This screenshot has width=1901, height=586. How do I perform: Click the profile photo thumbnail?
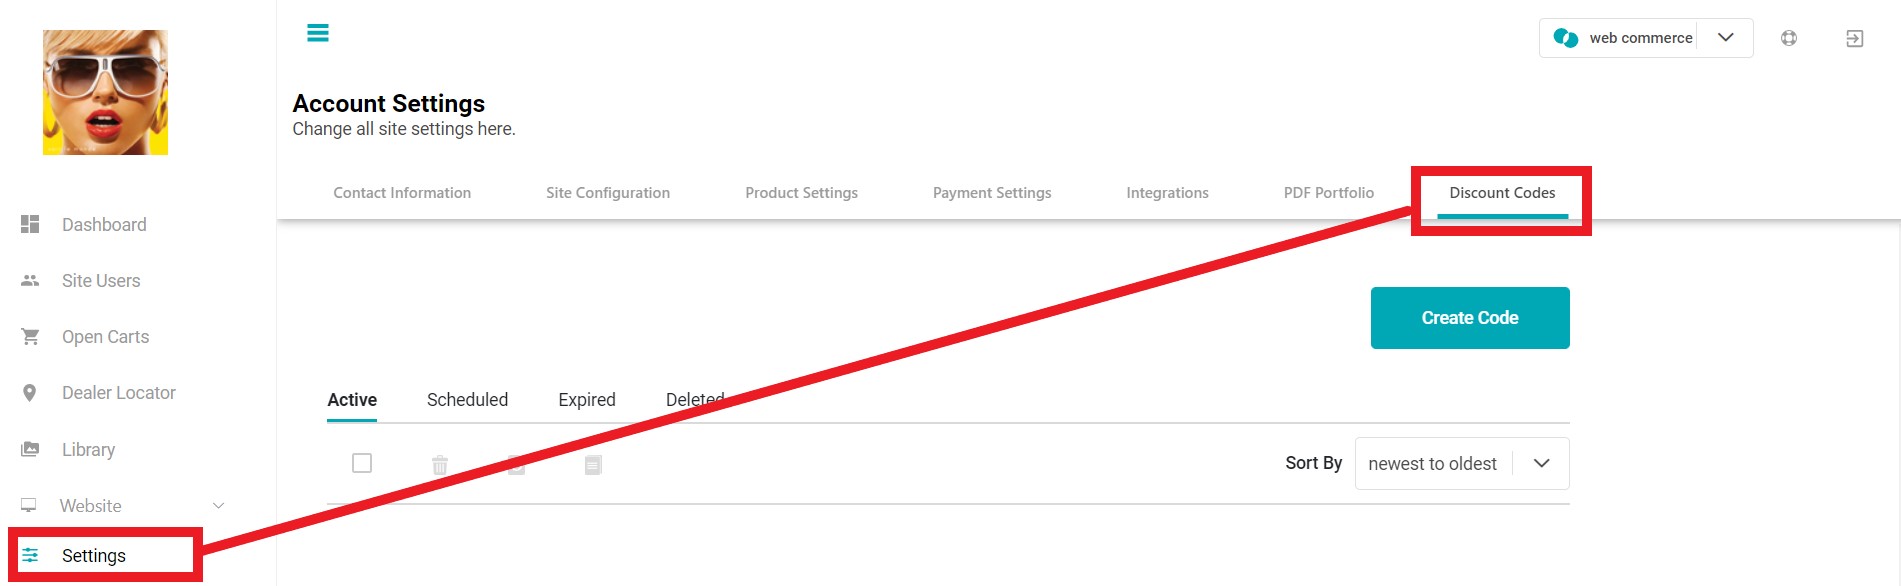(105, 92)
